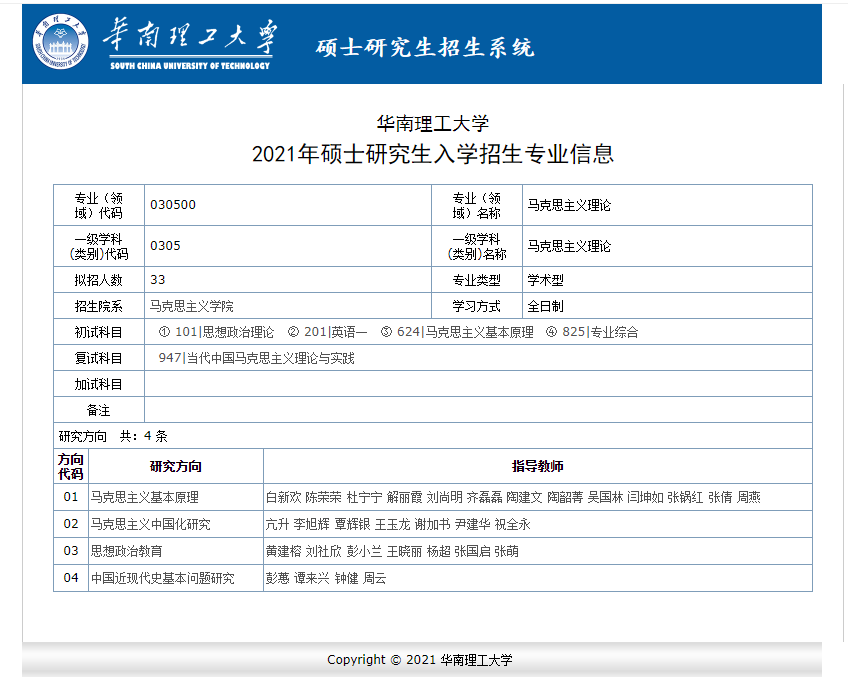Click the 复试科目 label cell
The image size is (848, 684).
99,358
